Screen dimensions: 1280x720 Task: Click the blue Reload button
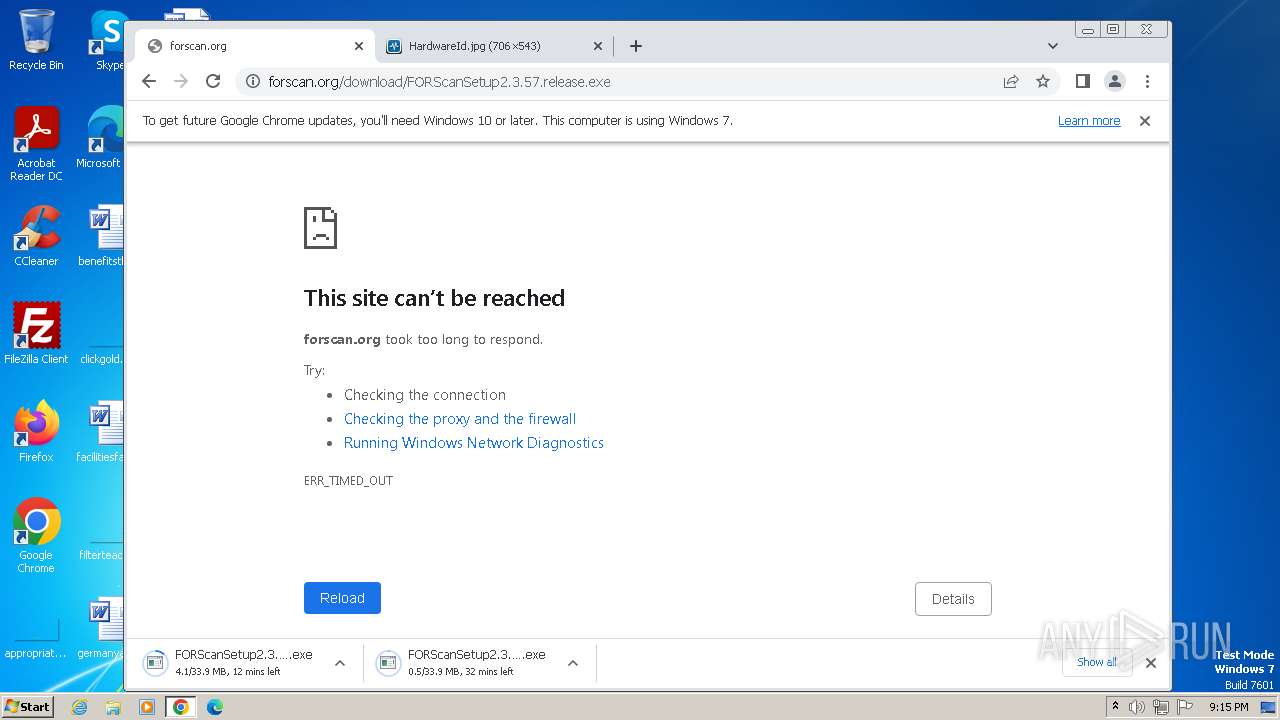pos(342,598)
